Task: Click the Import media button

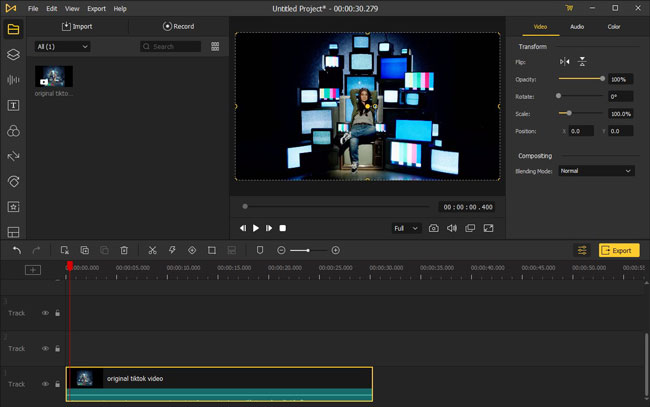Action: point(77,26)
